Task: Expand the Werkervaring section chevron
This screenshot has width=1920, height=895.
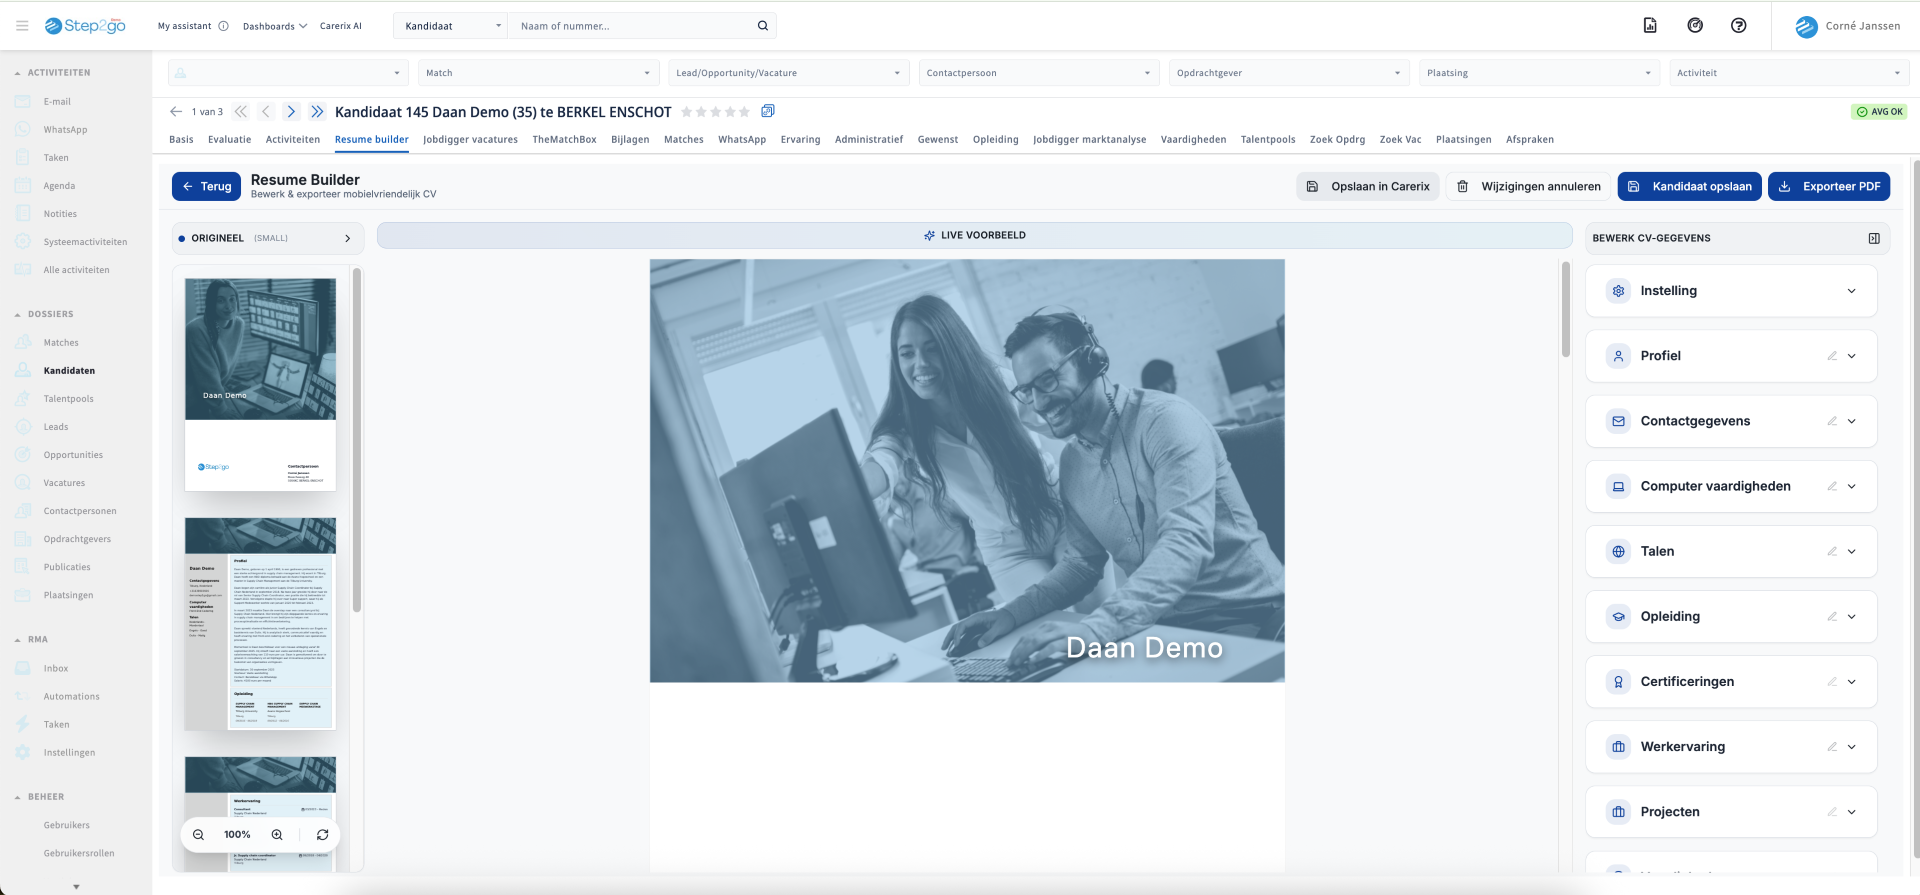Action: click(1851, 747)
